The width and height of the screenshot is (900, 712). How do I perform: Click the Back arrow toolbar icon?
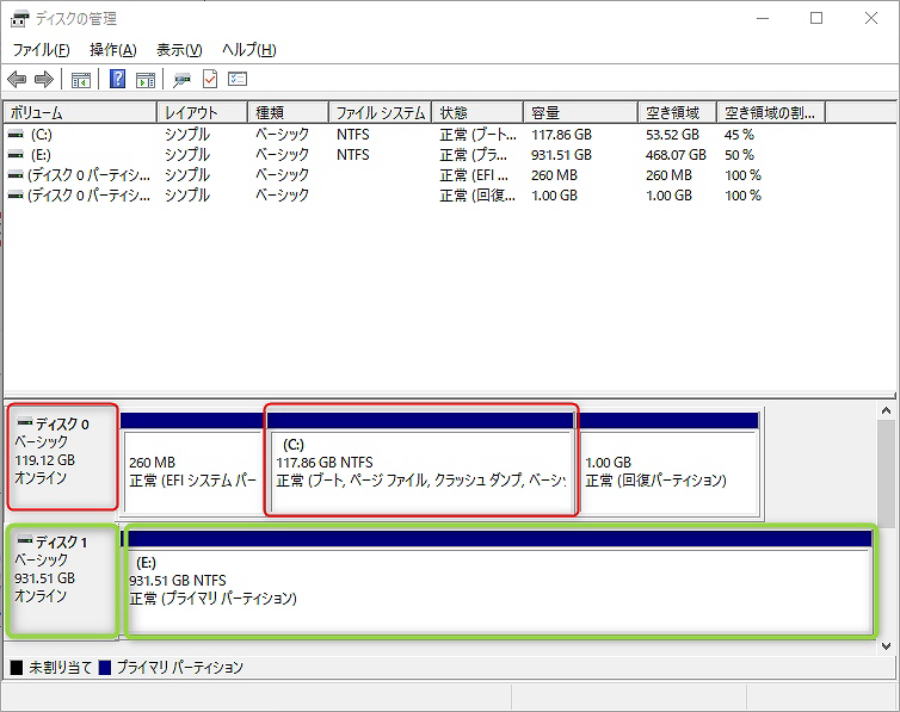17,79
